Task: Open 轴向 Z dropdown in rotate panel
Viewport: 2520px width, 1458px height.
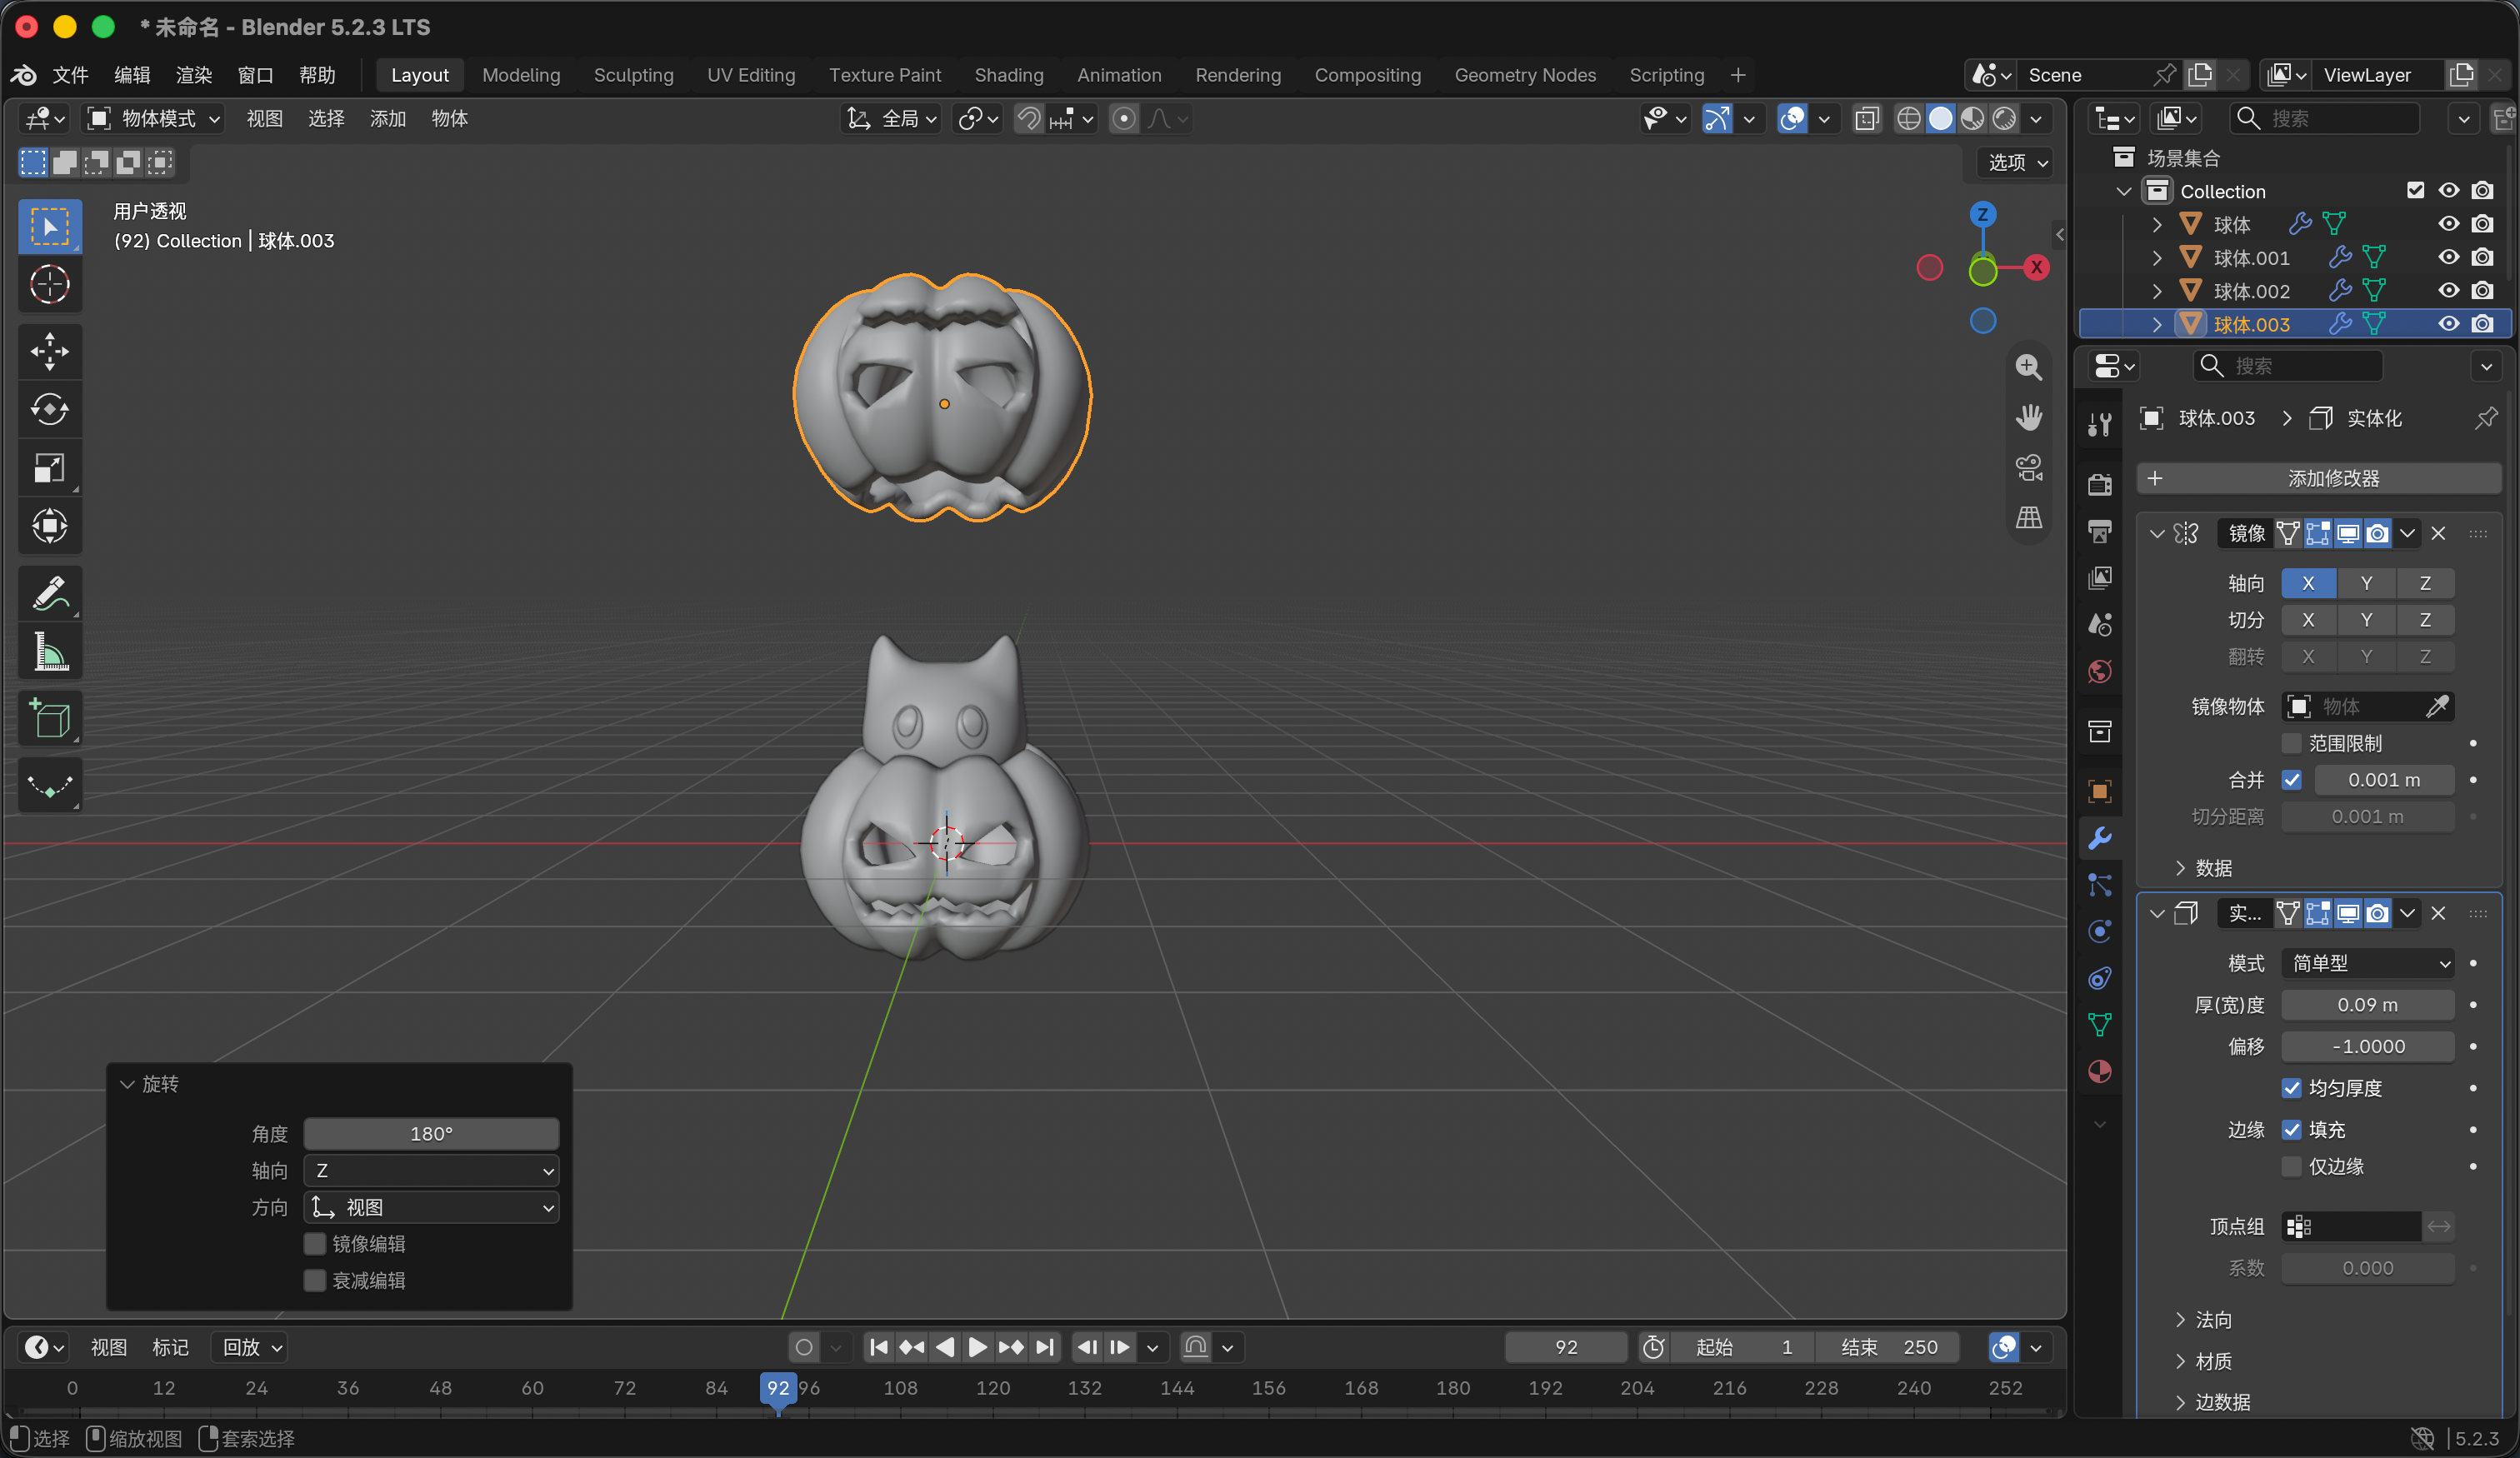Action: tap(431, 1170)
